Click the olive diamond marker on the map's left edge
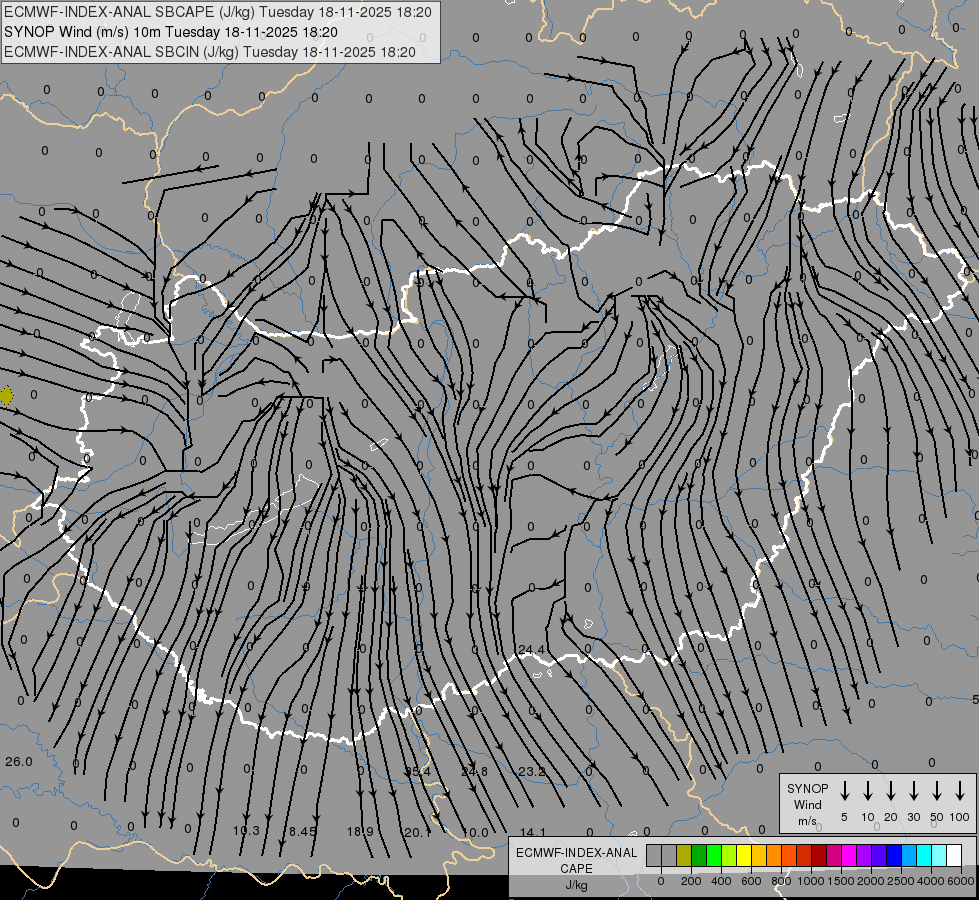 tap(6, 396)
